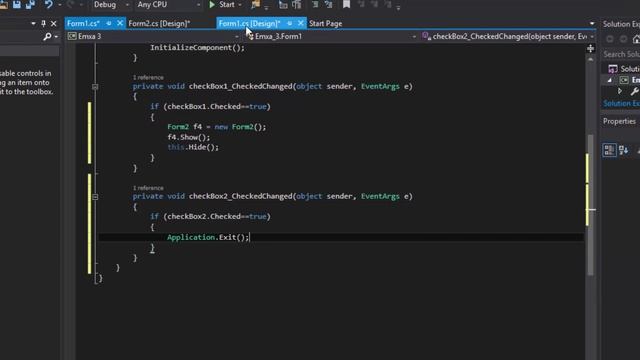Click the Search Solution Explorer input field
The height and width of the screenshot is (360, 640).
[621, 54]
